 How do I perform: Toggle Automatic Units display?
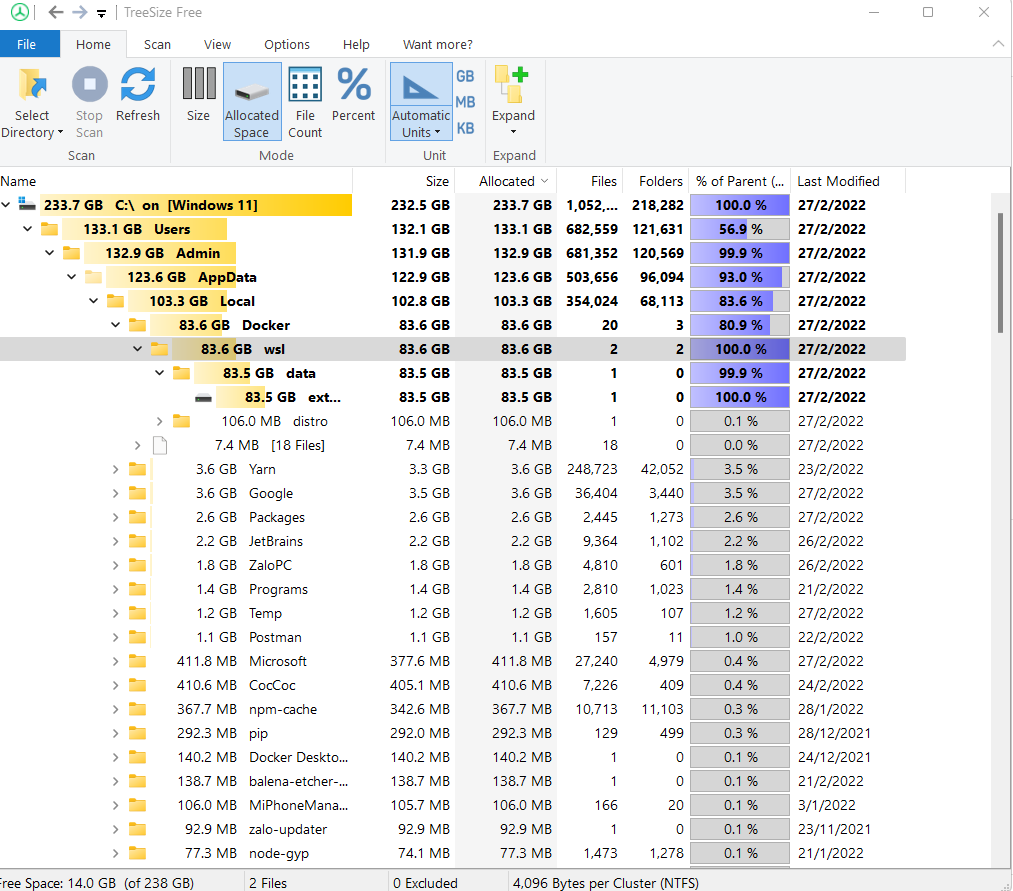421,102
